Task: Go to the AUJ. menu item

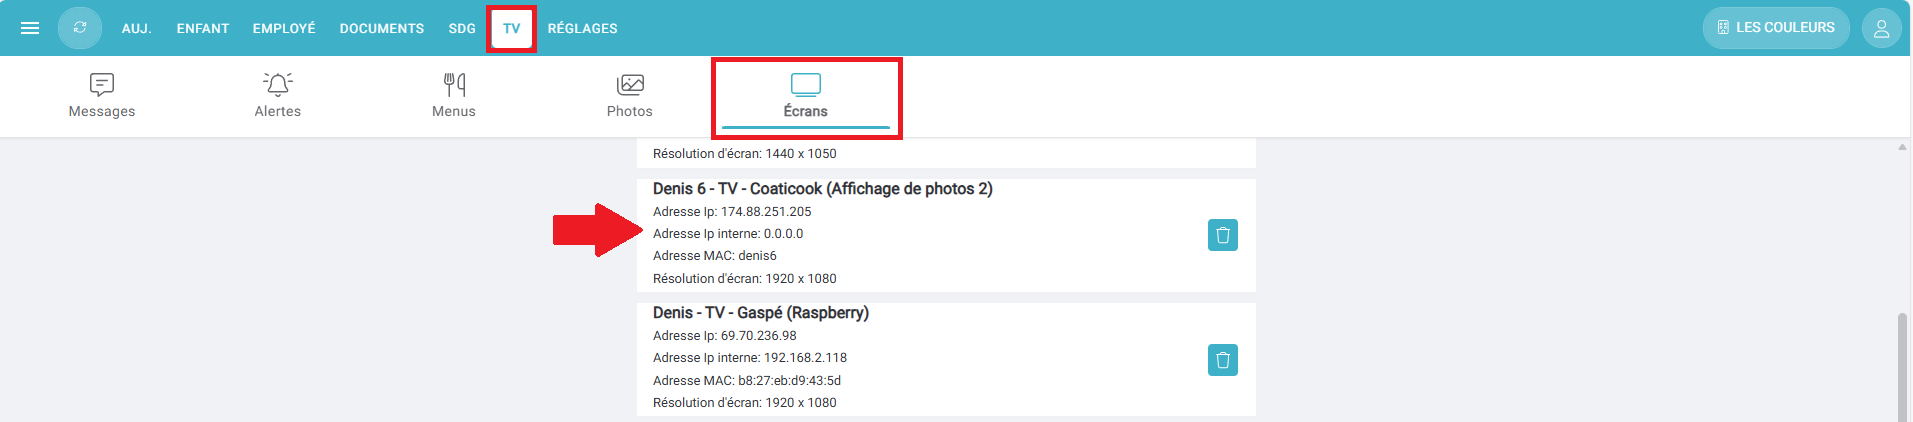Action: click(x=137, y=28)
